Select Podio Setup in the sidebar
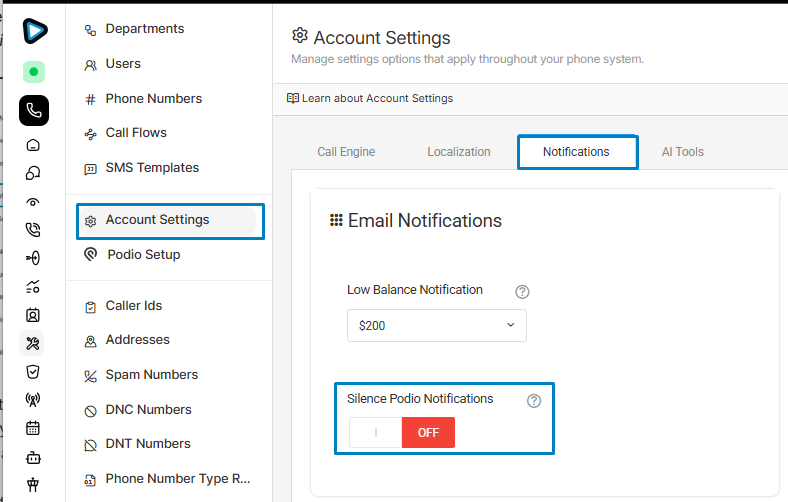788x502 pixels. [143, 255]
